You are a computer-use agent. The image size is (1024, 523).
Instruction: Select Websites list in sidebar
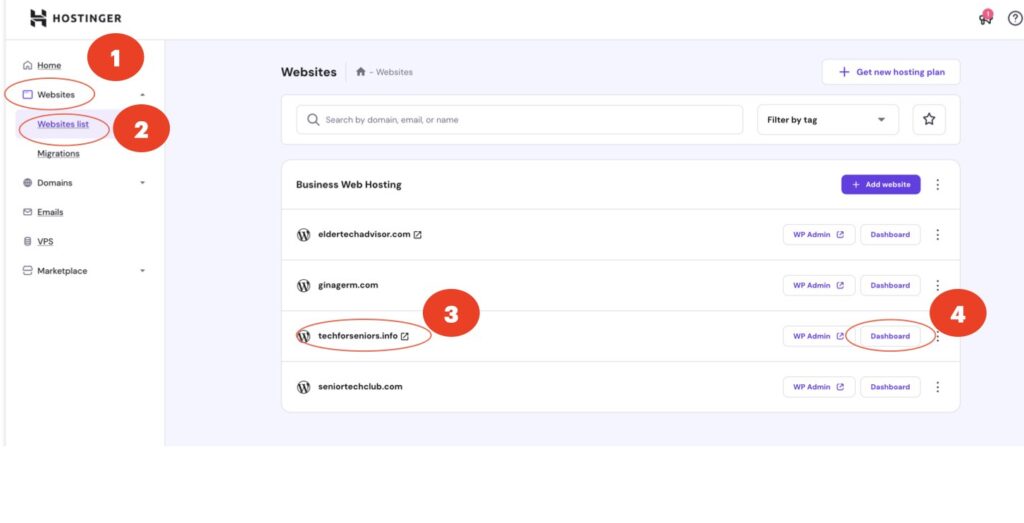point(62,124)
